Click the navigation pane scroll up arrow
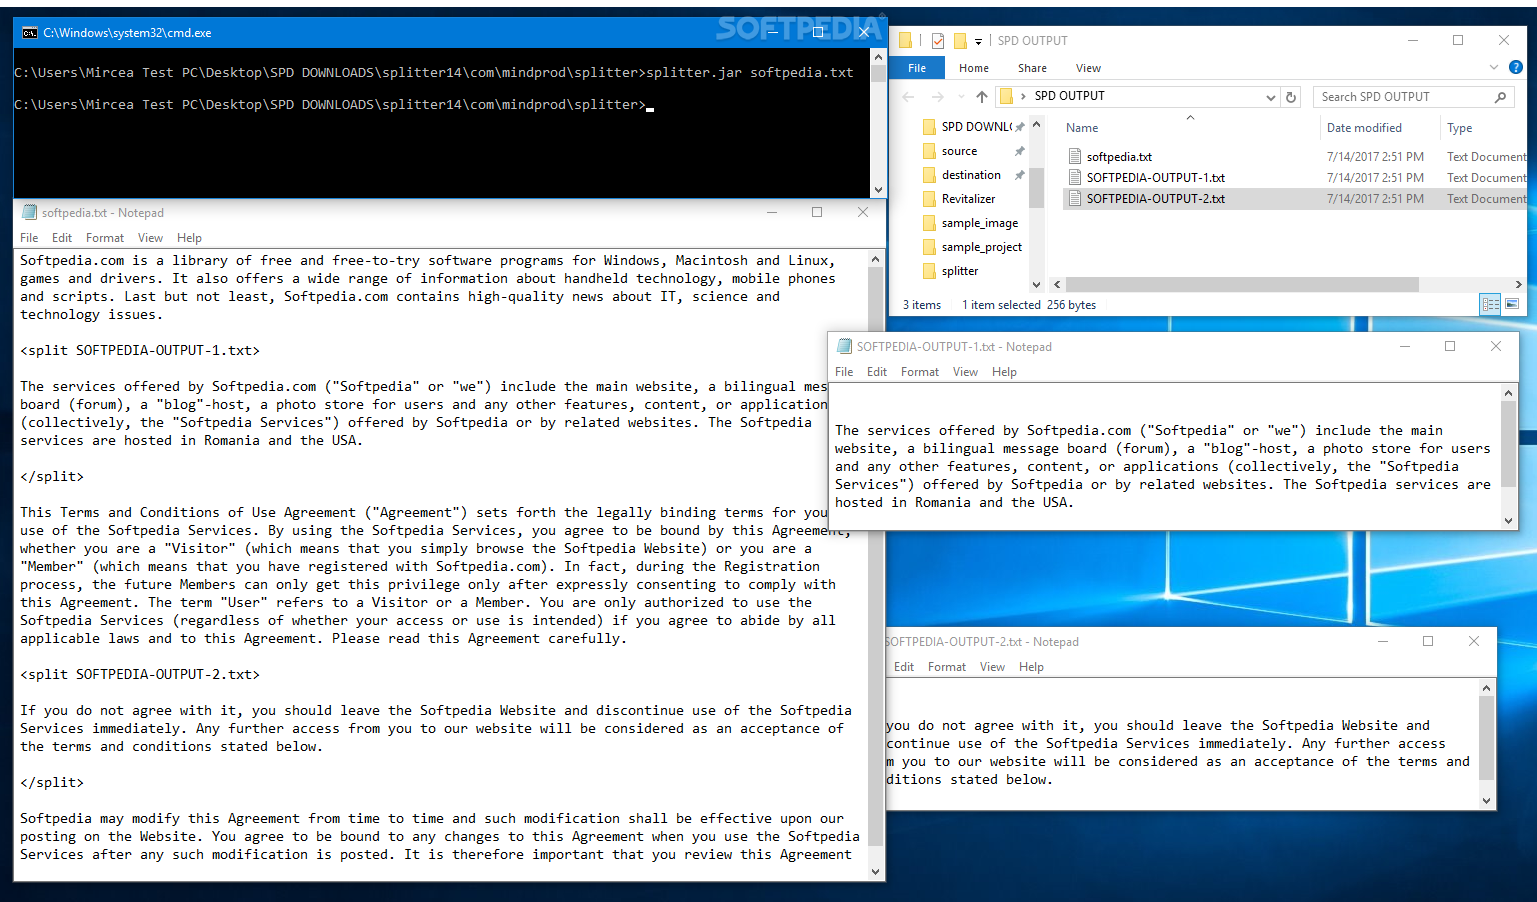 tap(1036, 124)
